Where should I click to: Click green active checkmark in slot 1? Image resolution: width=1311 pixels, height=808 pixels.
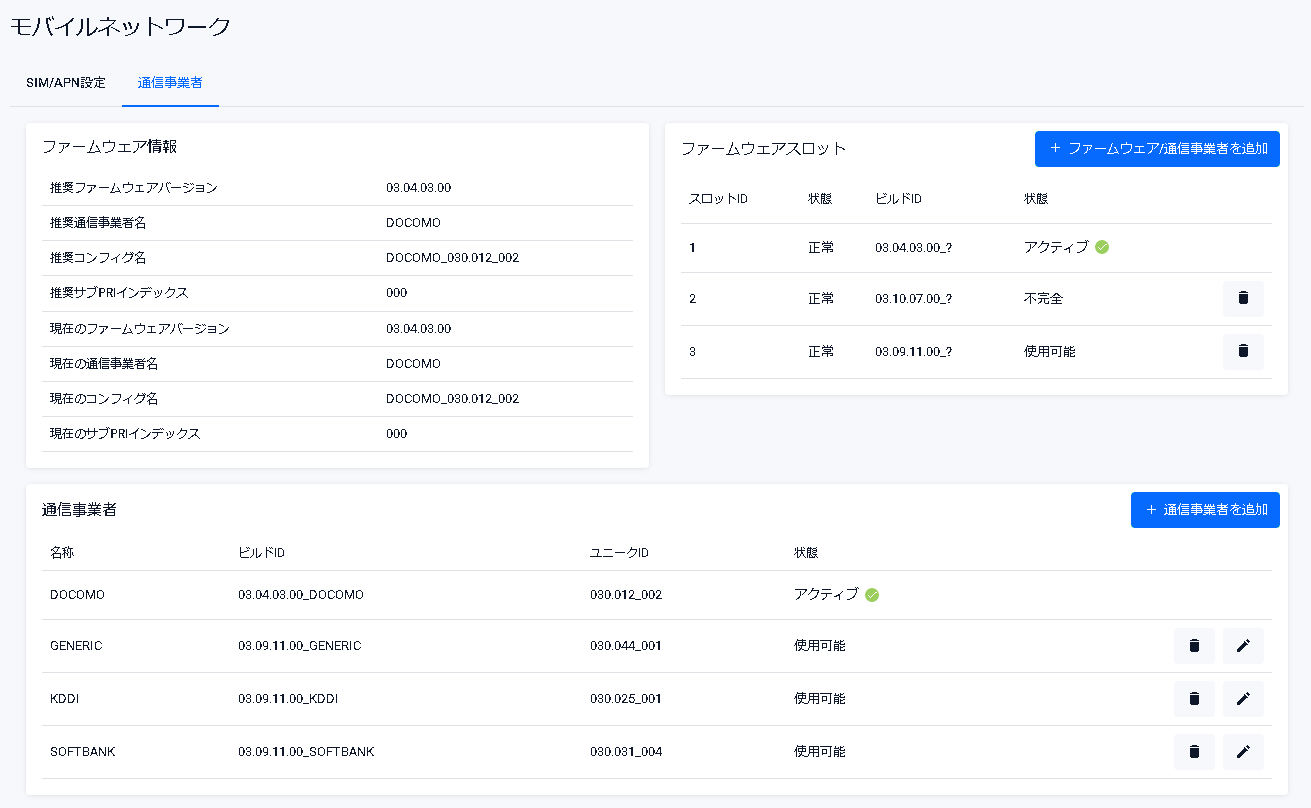pyautogui.click(x=1102, y=247)
